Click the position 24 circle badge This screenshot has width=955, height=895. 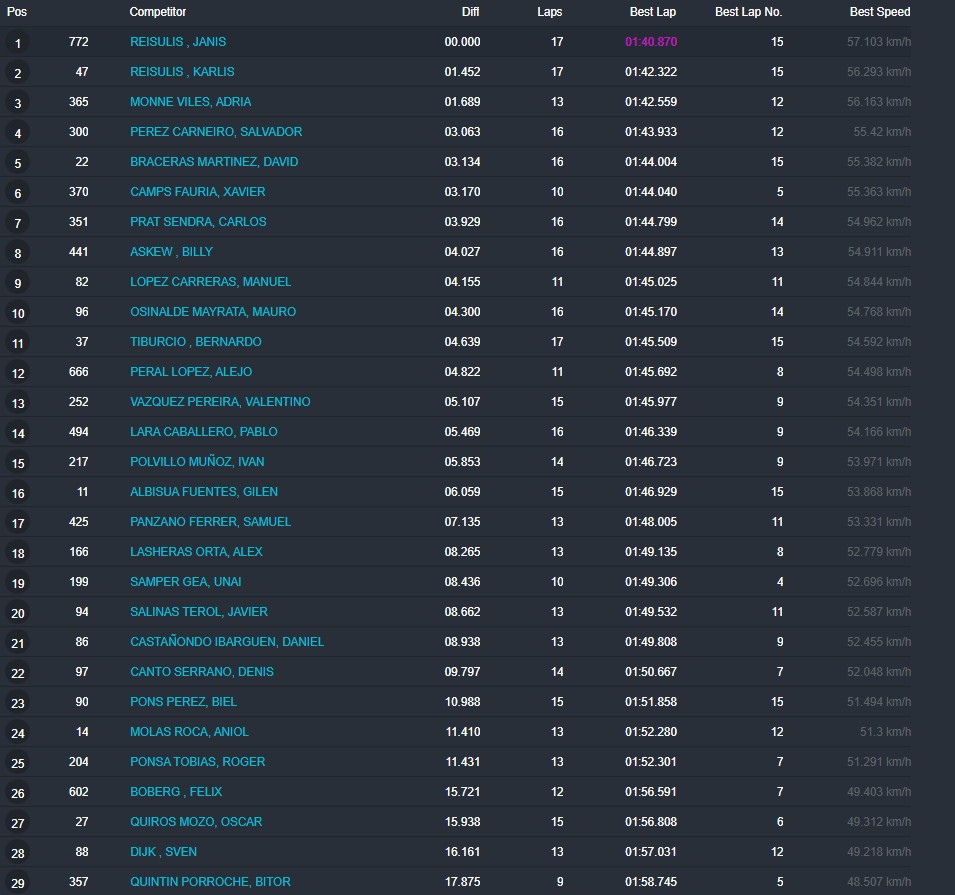click(17, 733)
